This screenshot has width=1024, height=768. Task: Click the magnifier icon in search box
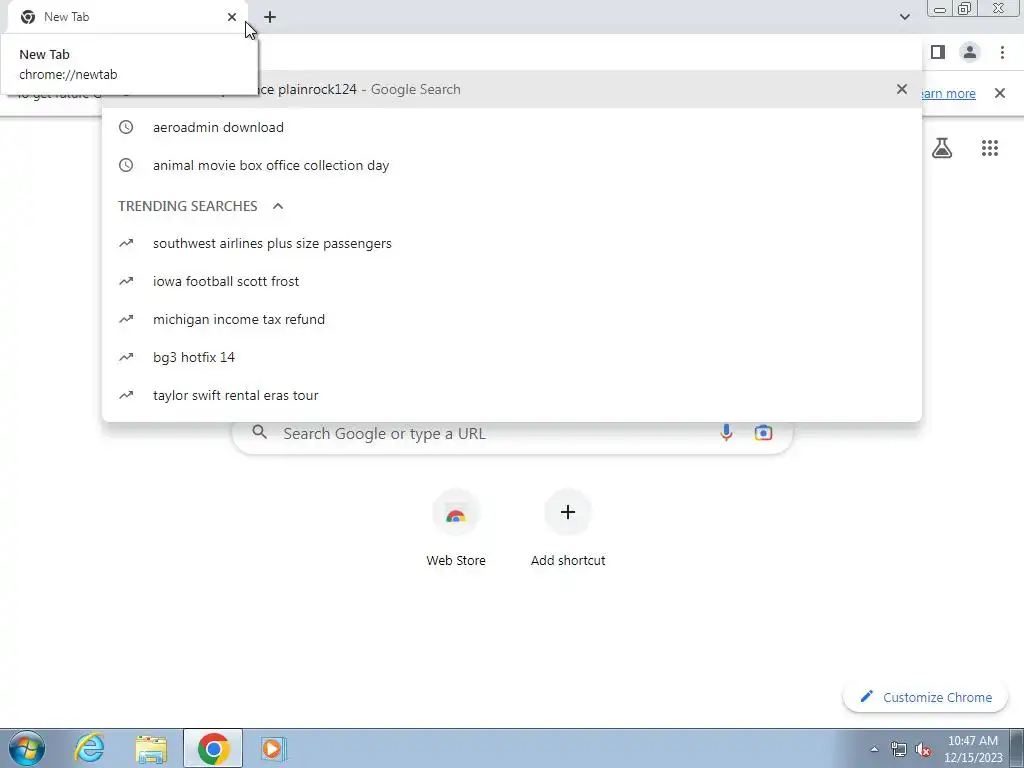tap(260, 432)
